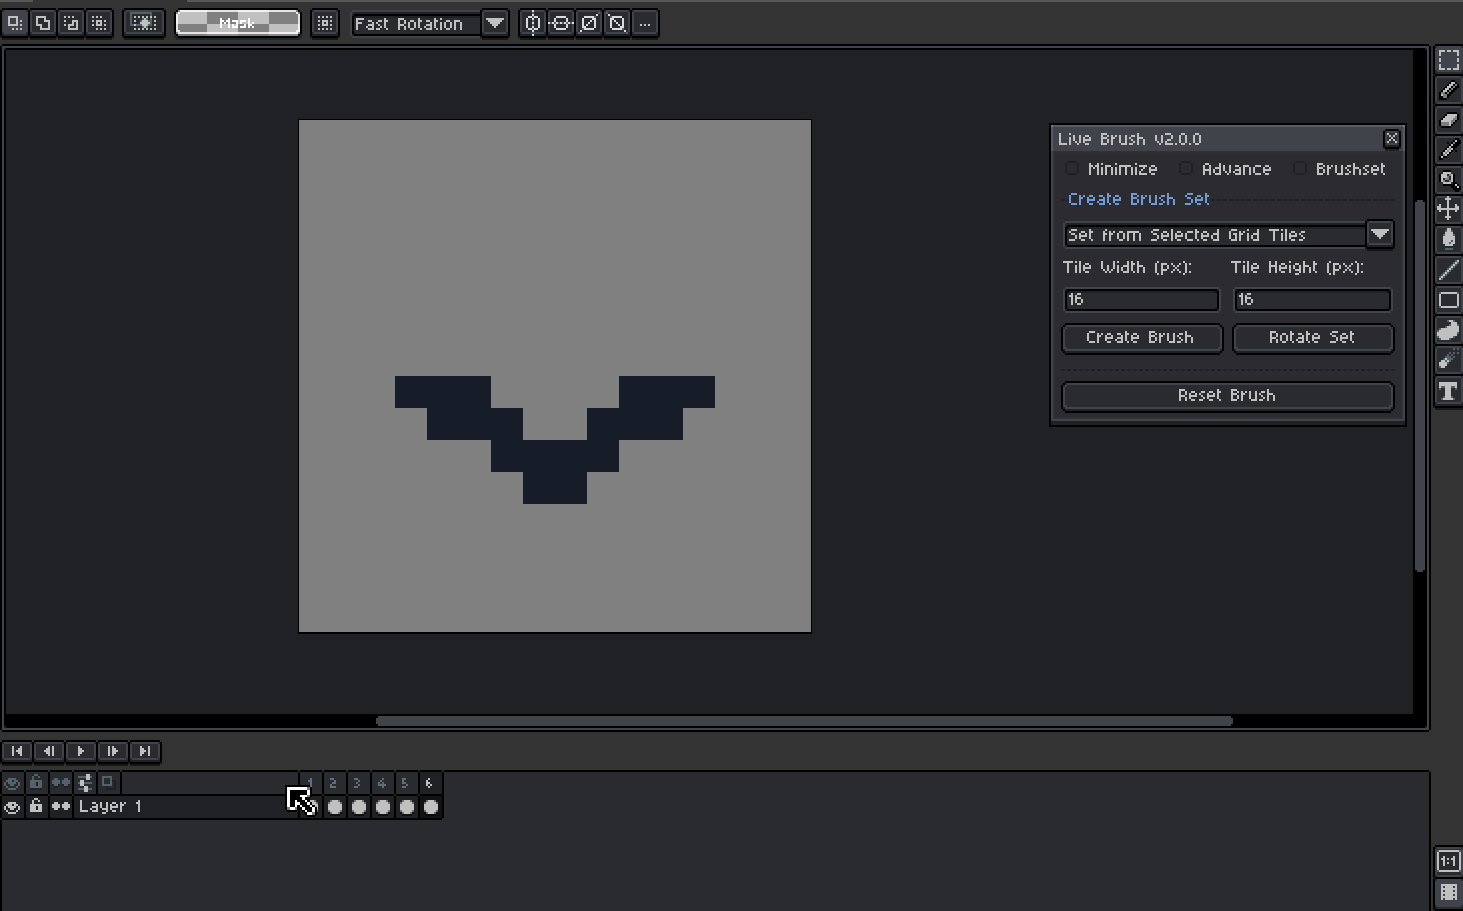1463x911 pixels.
Task: Select the Text tool
Action: (x=1448, y=391)
